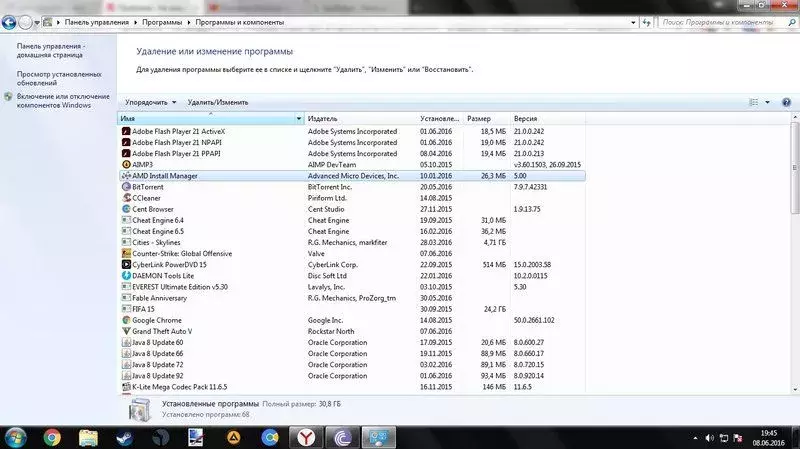Click the Удалить/Изменить button
This screenshot has width=800, height=449.
(218, 103)
